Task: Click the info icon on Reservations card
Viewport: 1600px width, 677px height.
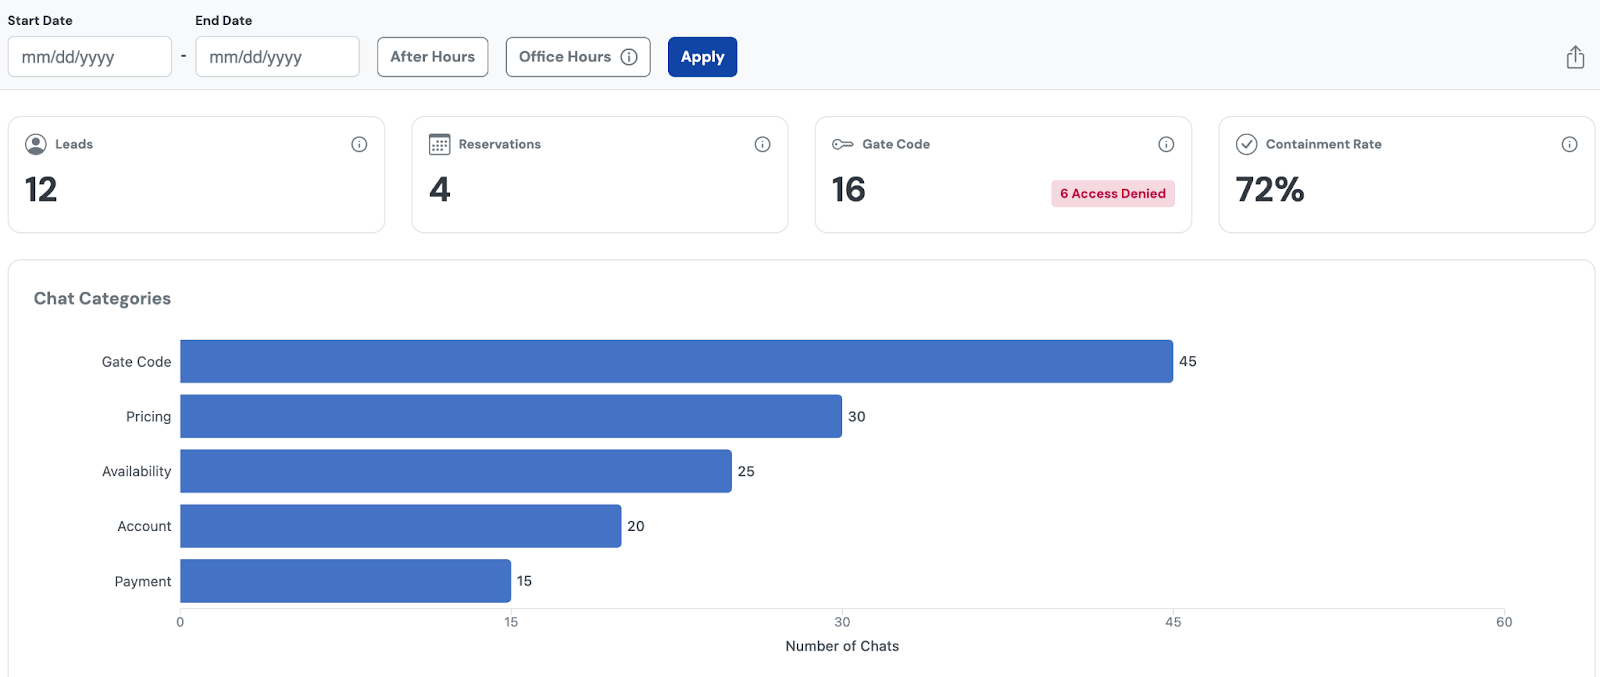Action: [762, 144]
